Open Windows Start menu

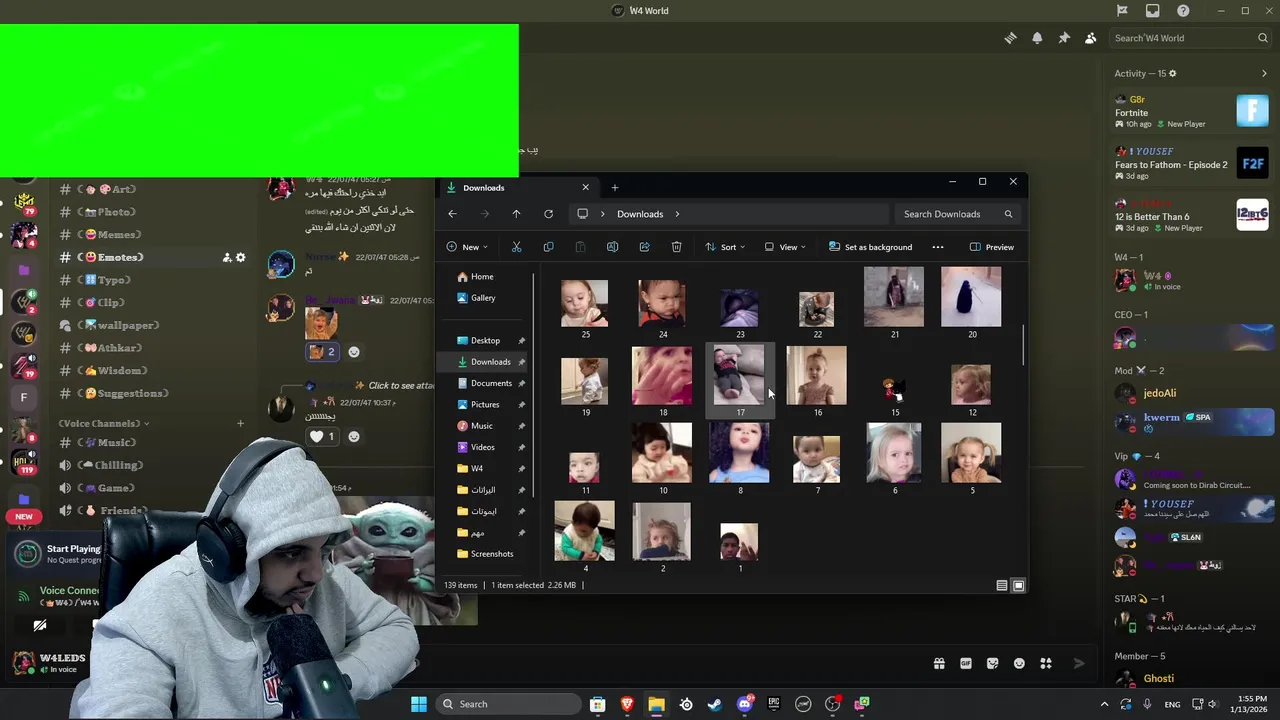[419, 704]
